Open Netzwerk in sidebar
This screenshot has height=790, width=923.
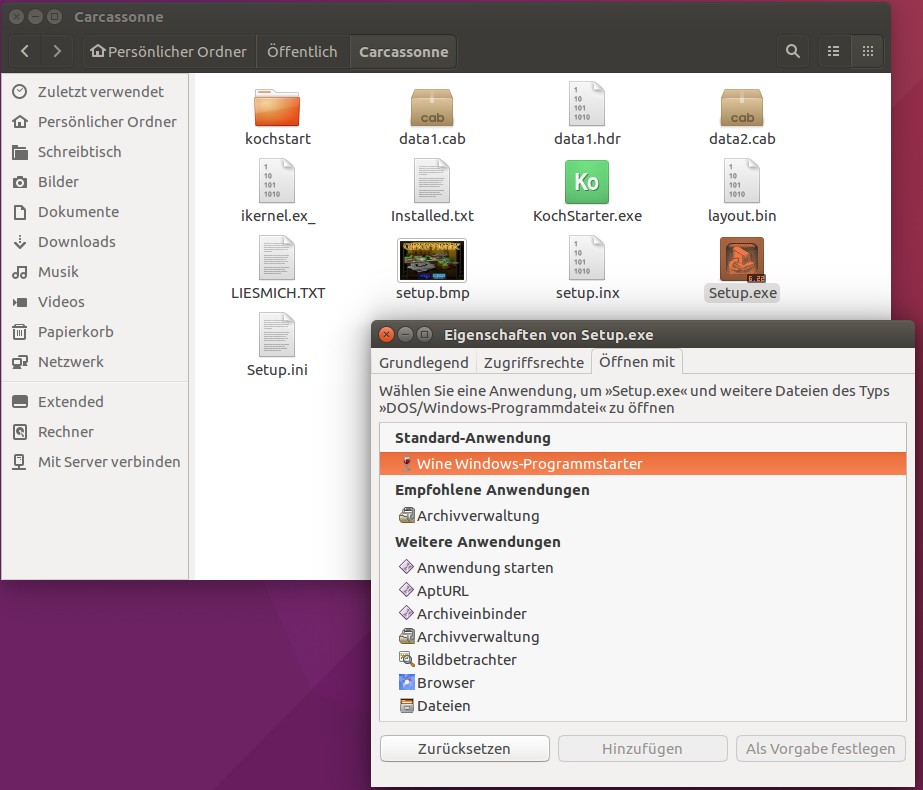tap(95, 362)
